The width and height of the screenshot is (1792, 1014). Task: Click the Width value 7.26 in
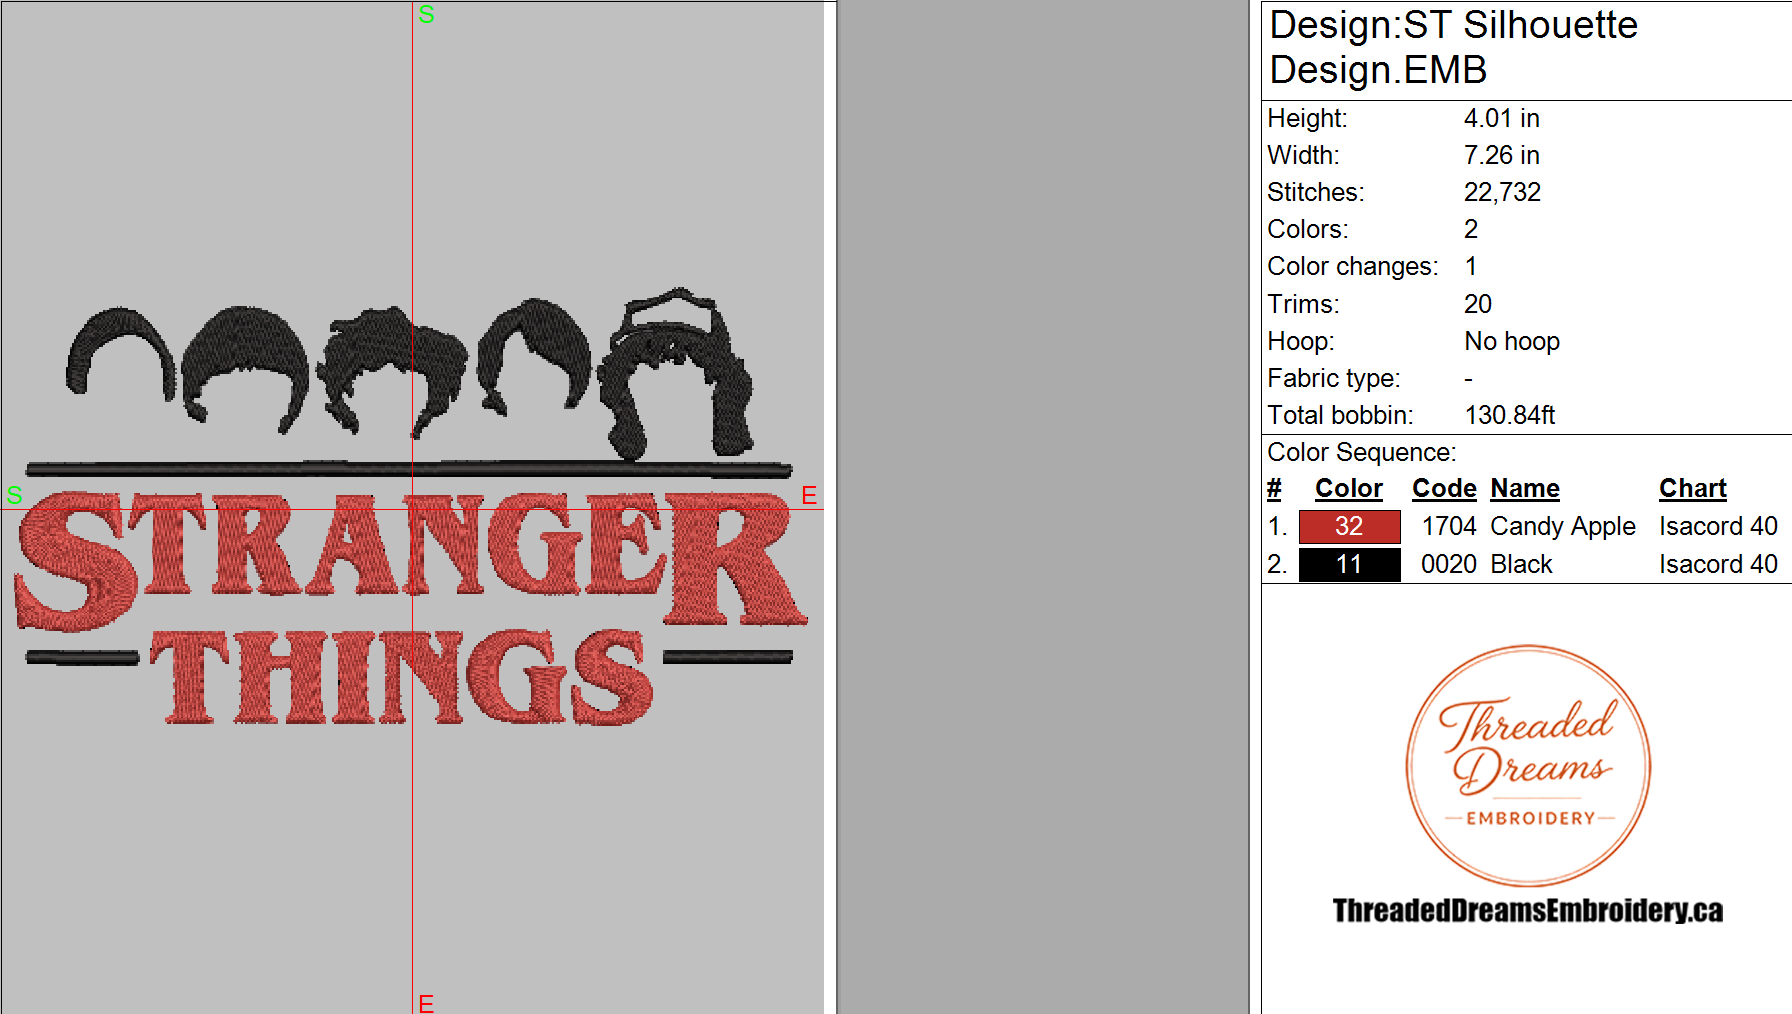[x=1502, y=155]
